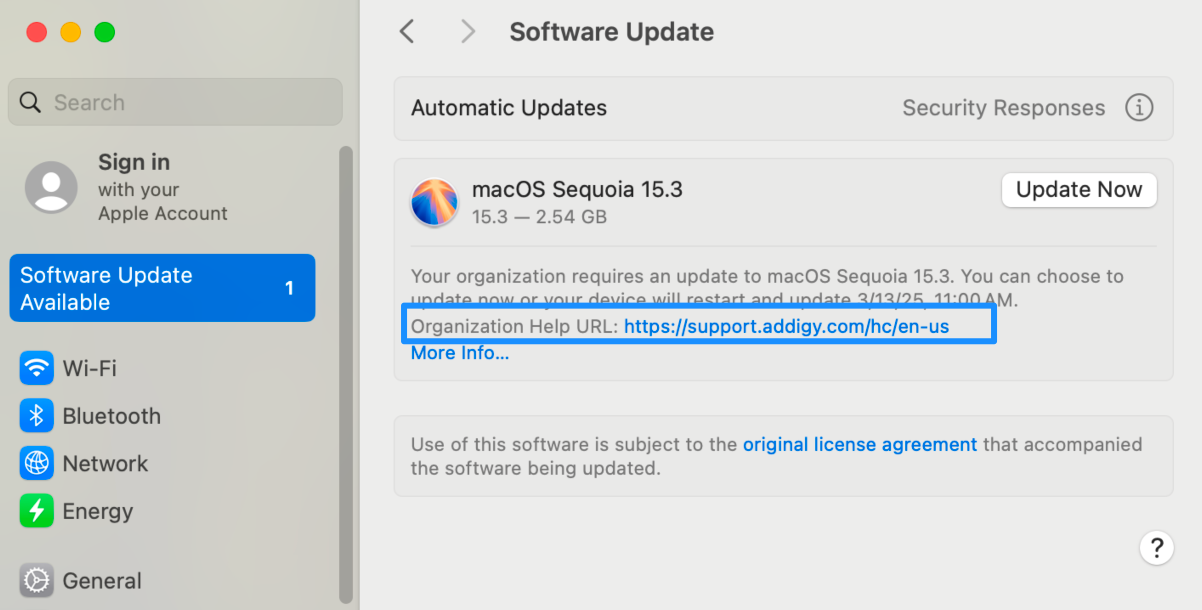Image resolution: width=1202 pixels, height=610 pixels.
Task: Select Software Update Available sidebar item
Action: point(162,288)
